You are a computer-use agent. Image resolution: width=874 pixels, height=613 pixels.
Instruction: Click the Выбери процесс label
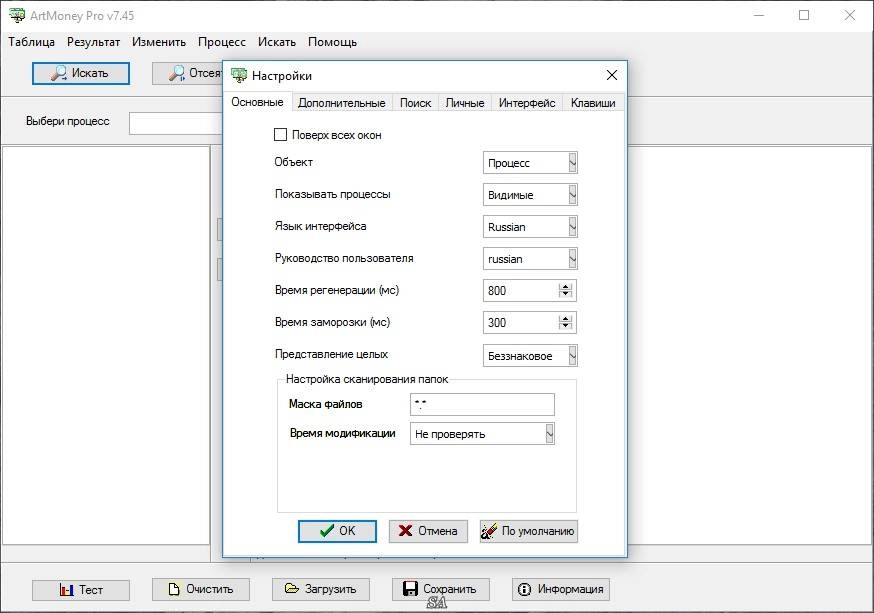[67, 121]
